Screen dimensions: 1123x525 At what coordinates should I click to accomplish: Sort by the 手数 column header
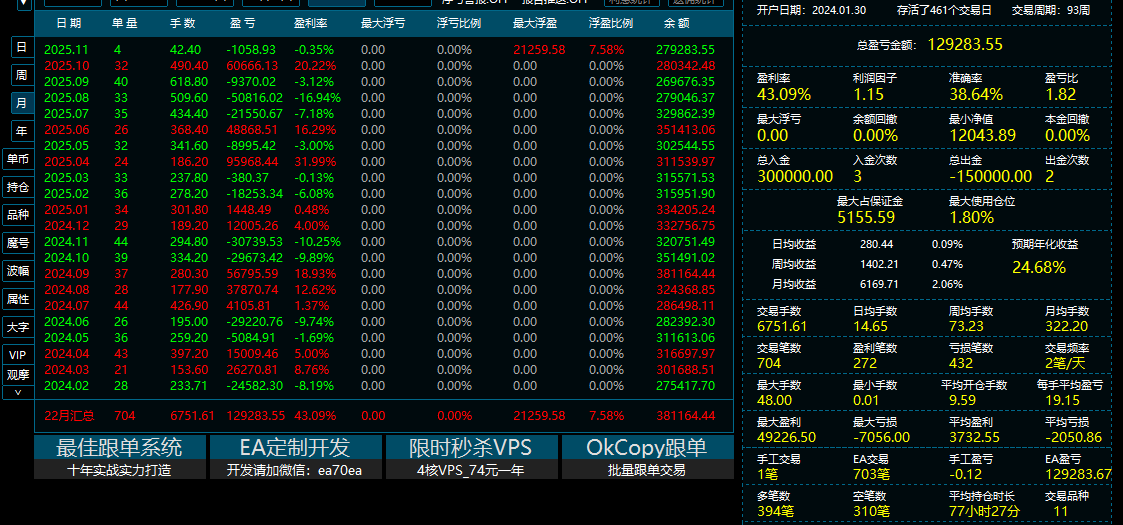pos(183,23)
